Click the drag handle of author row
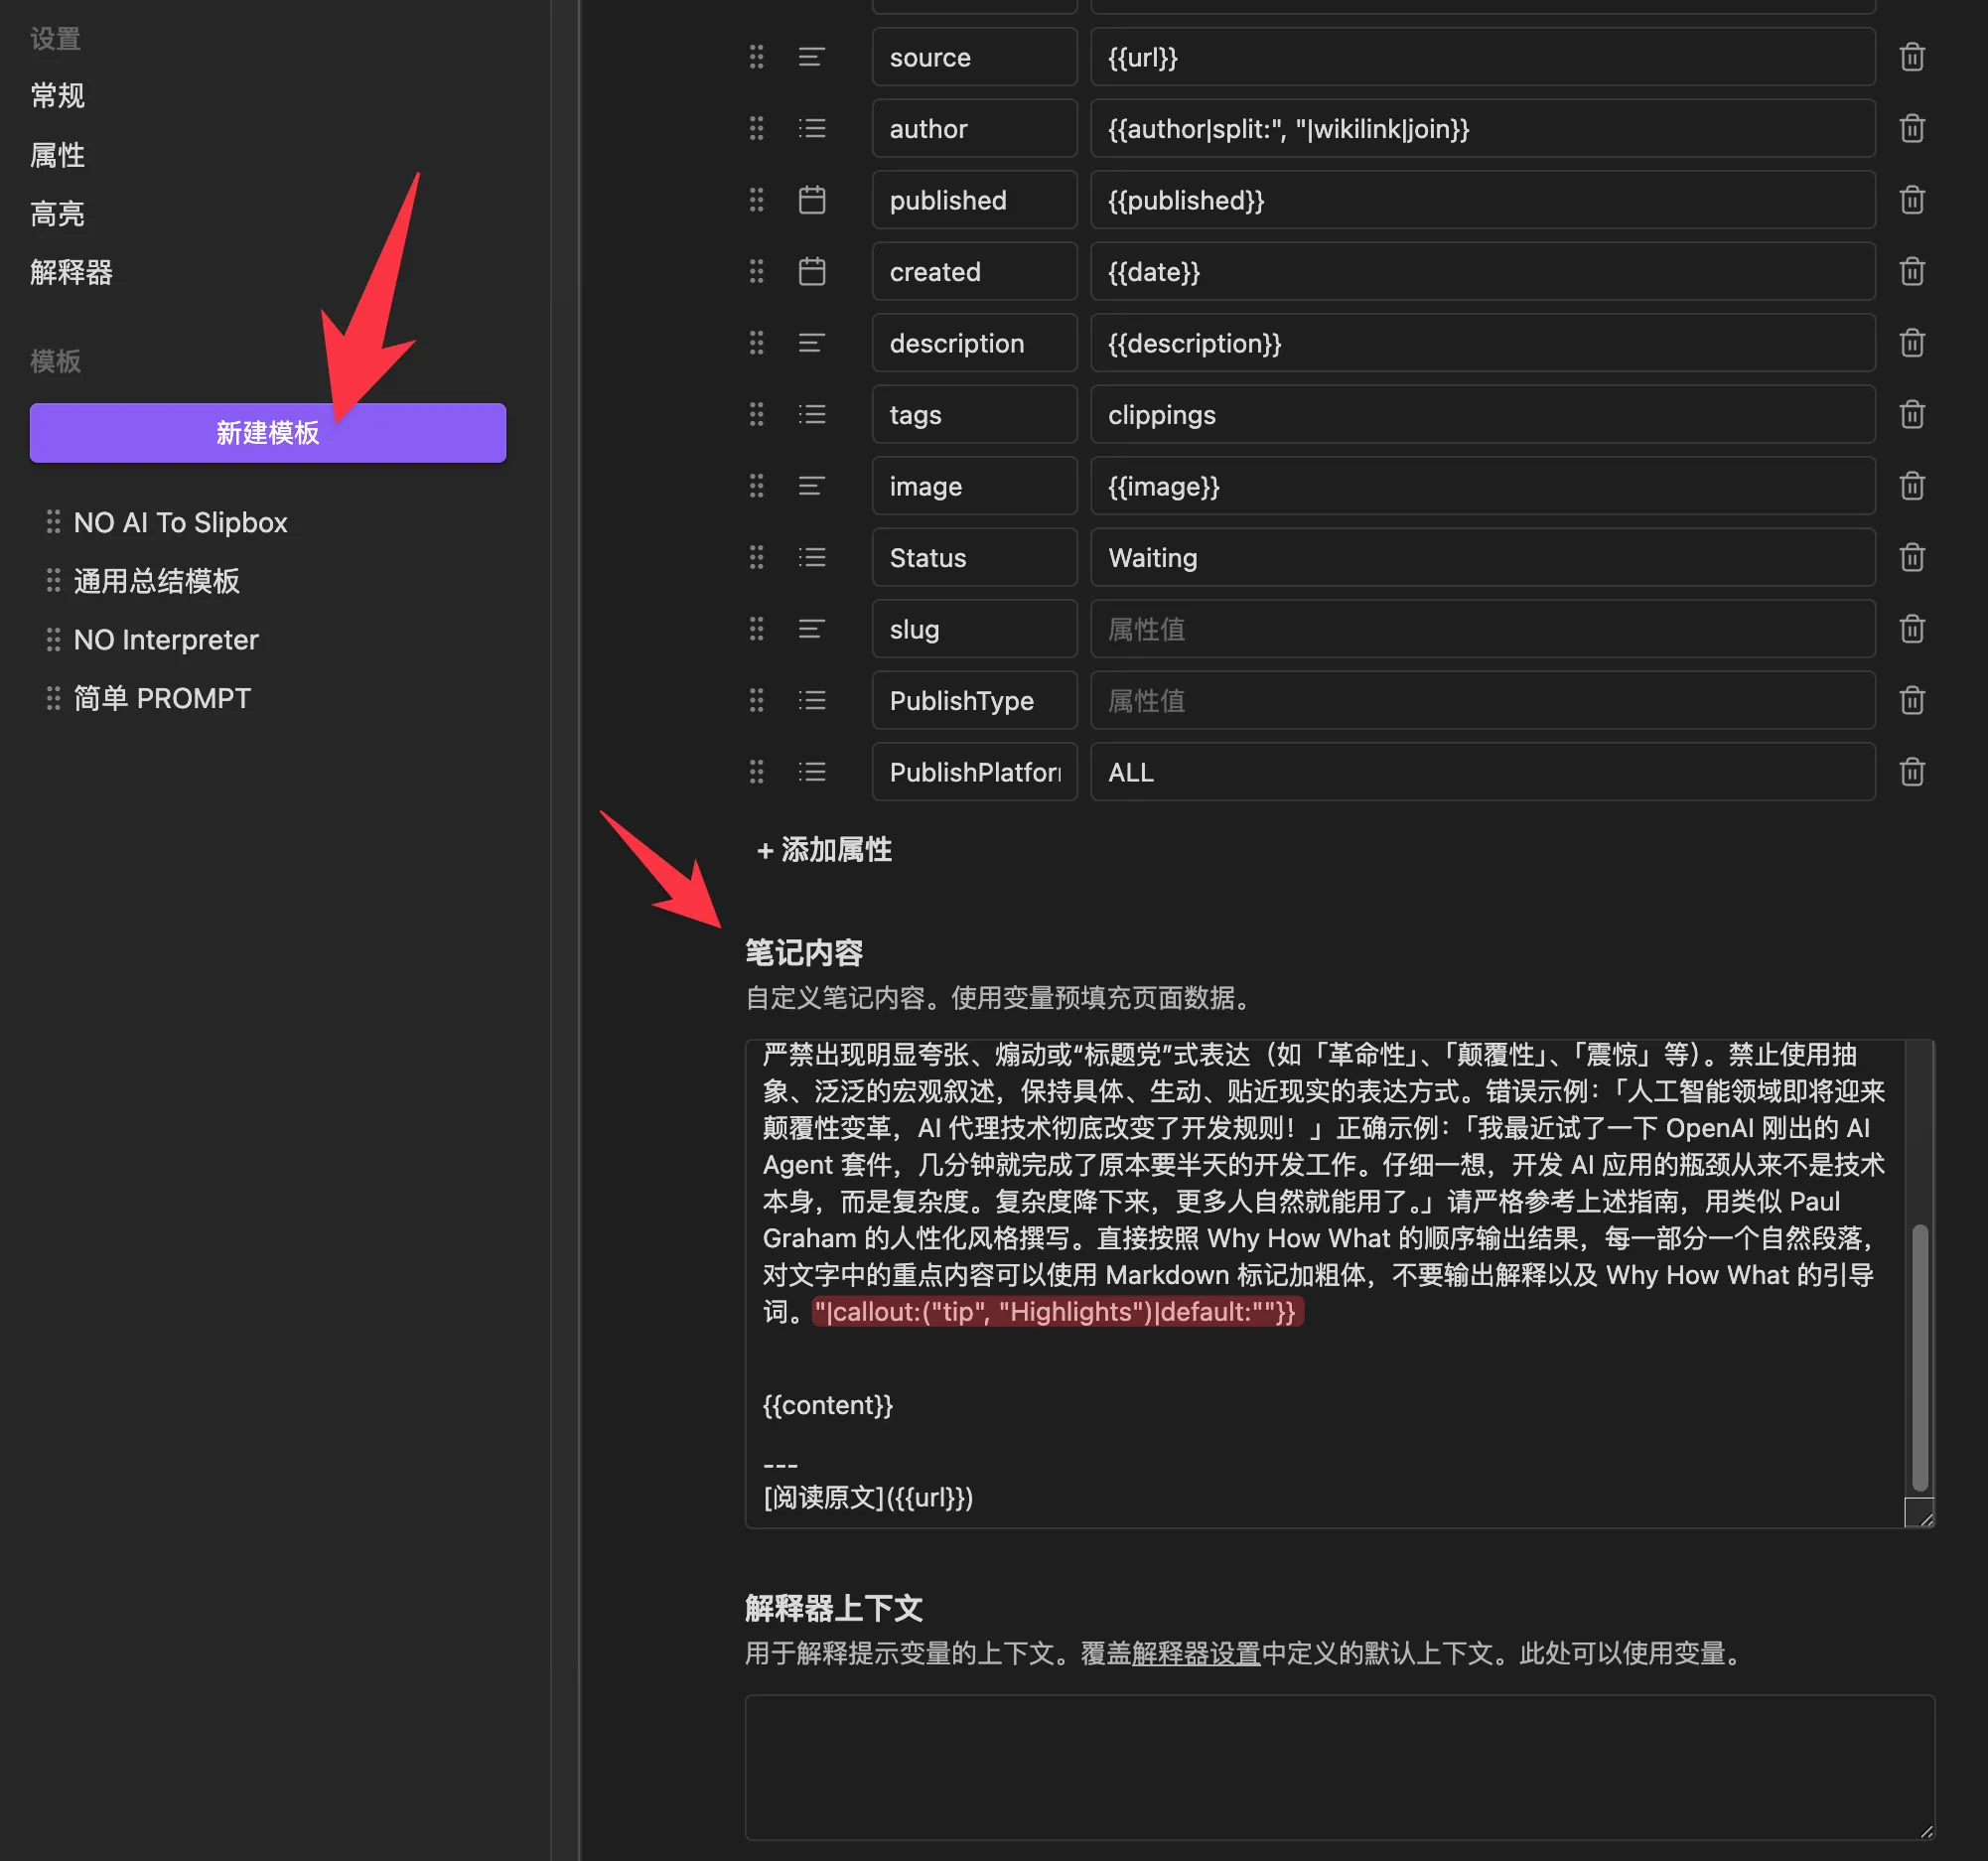Screen dimensions: 1988x1861 point(756,128)
